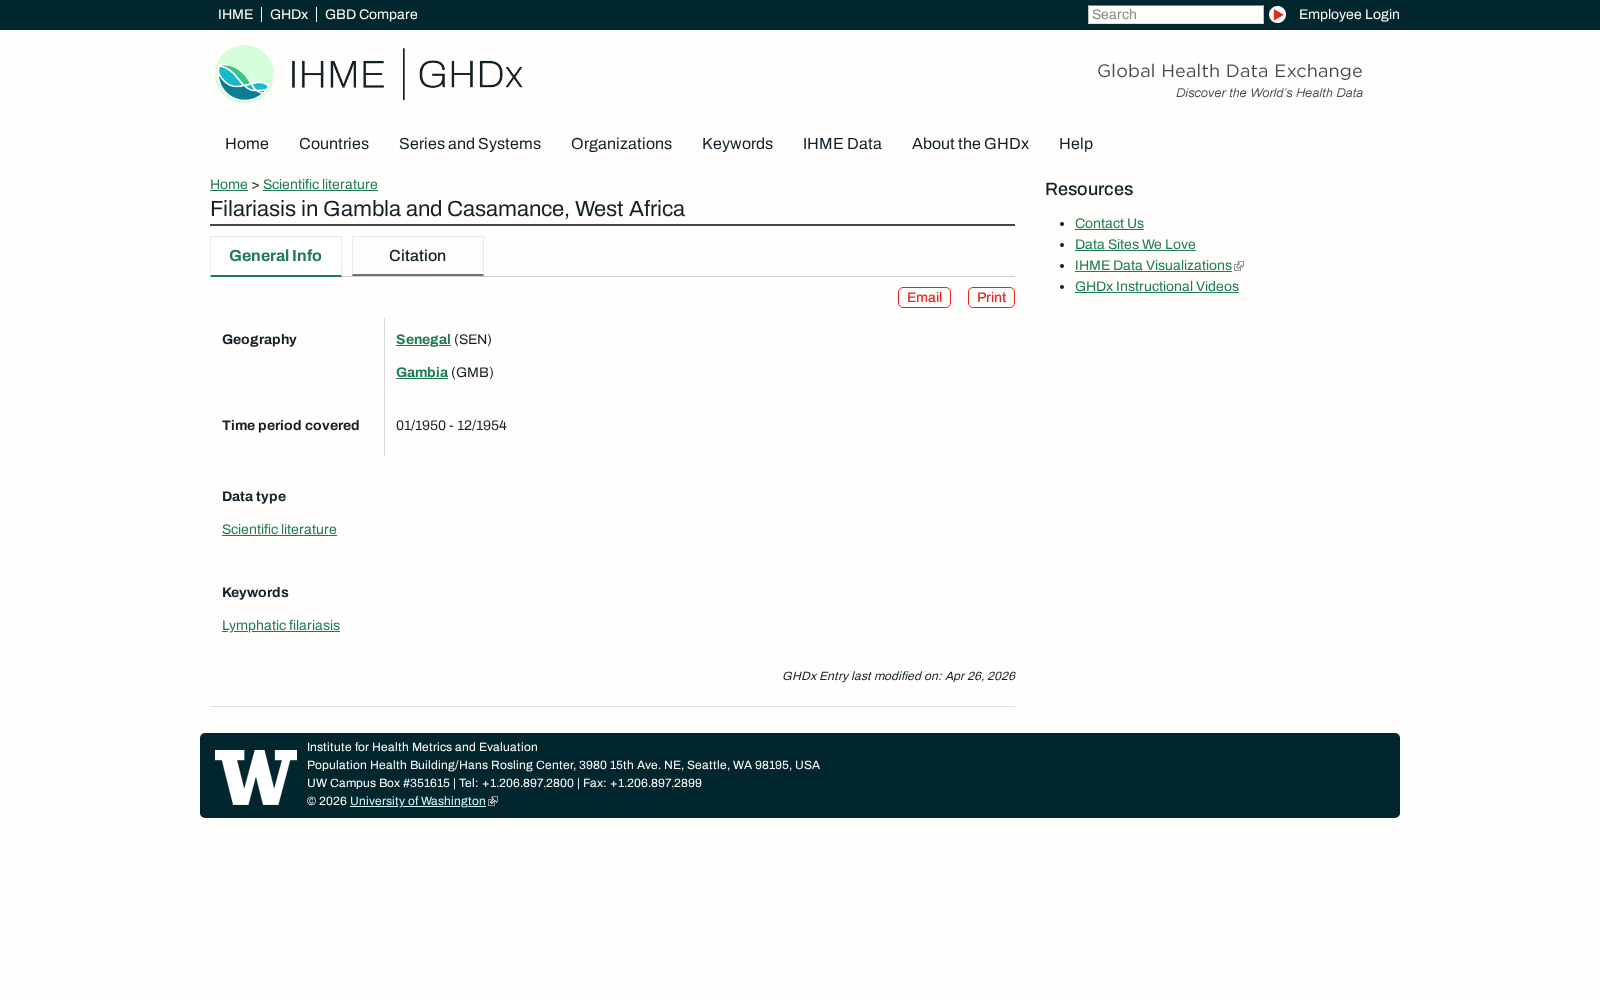Switch to the Citation tab

click(417, 256)
